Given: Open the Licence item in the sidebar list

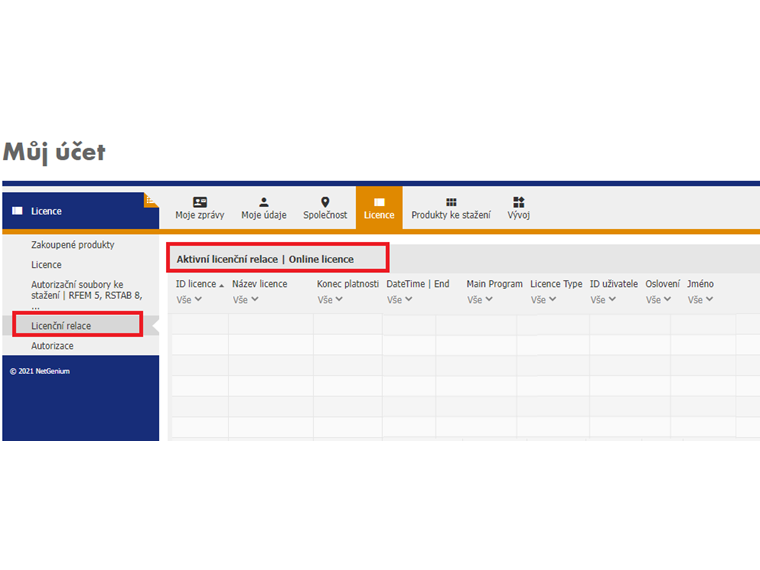Looking at the screenshot, I should (x=47, y=265).
